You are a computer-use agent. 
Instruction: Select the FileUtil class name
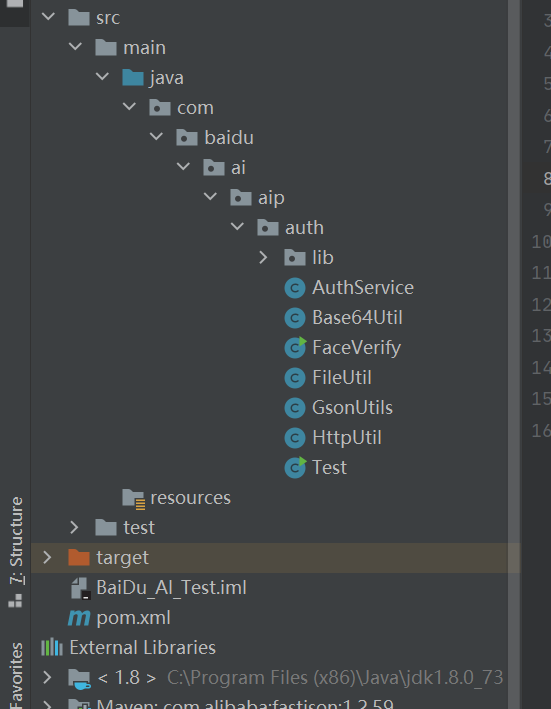point(342,378)
